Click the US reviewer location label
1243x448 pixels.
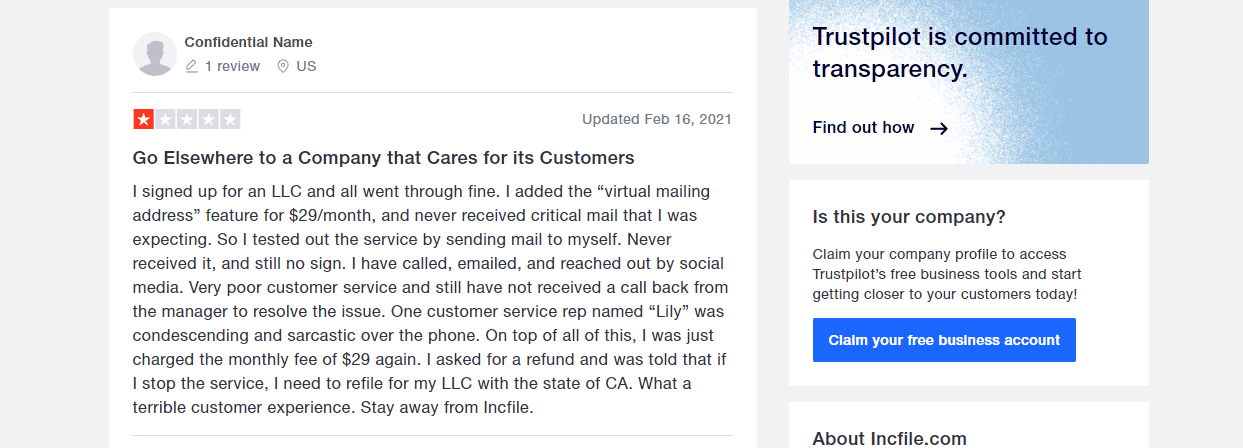306,66
